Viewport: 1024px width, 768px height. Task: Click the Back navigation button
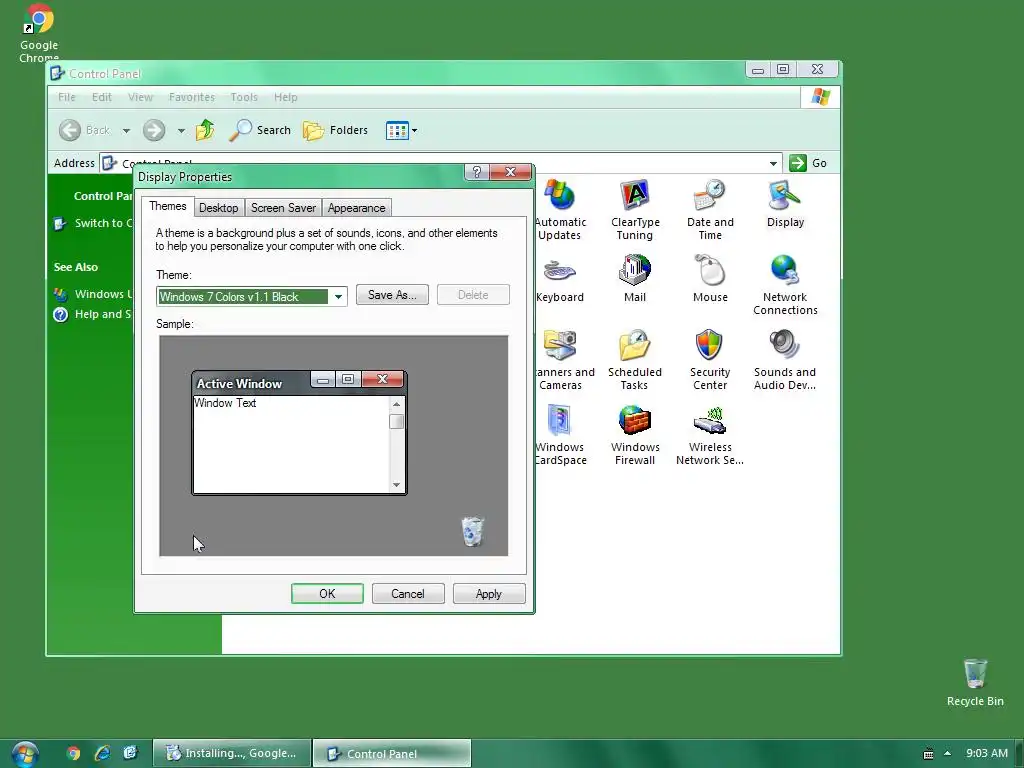pos(85,130)
